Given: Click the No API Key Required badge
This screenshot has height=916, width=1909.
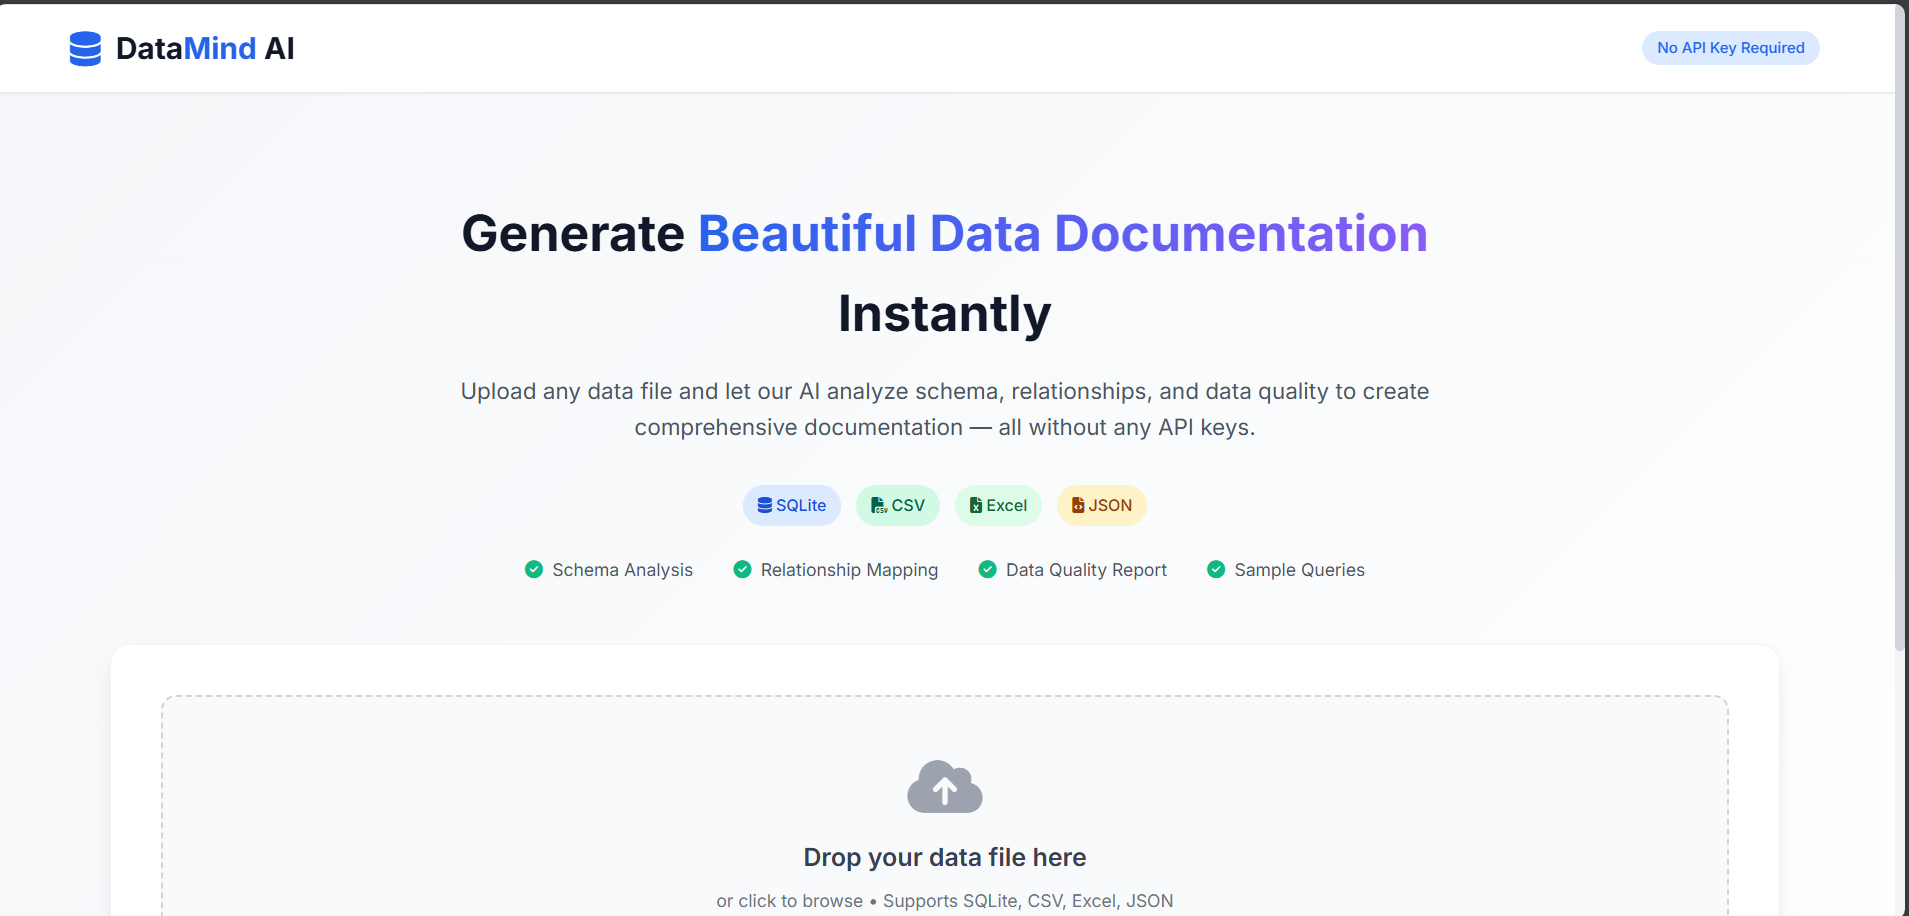Looking at the screenshot, I should pyautogui.click(x=1730, y=47).
